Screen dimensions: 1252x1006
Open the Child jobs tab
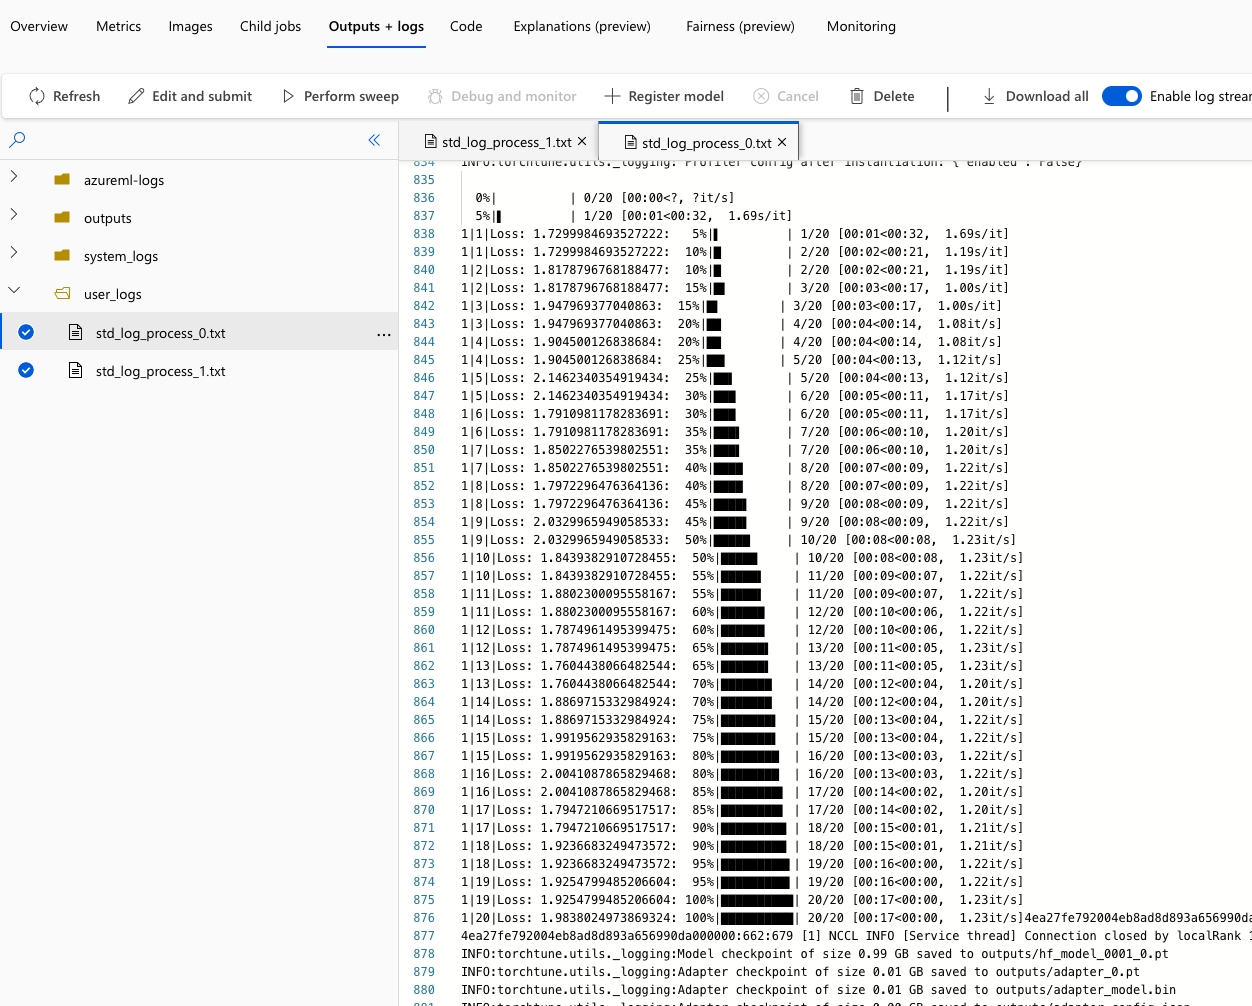click(270, 26)
